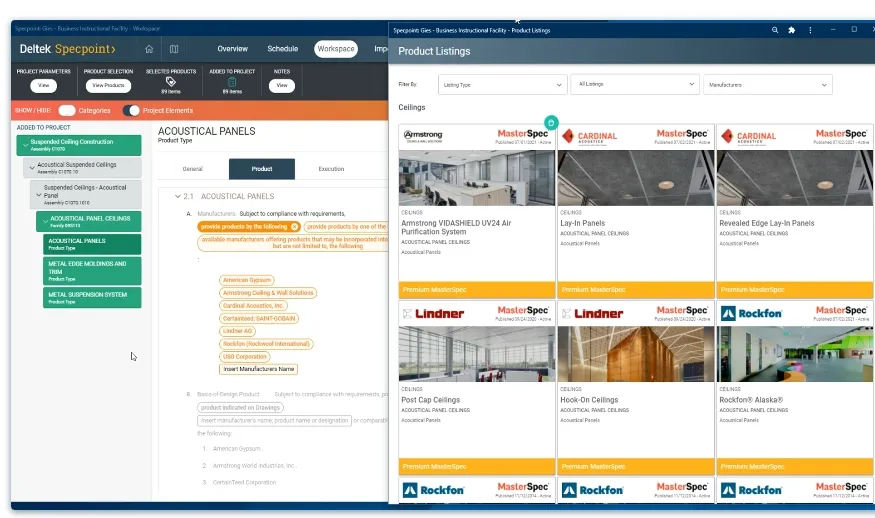Select American Gypsum manufacturer chip

coord(247,280)
